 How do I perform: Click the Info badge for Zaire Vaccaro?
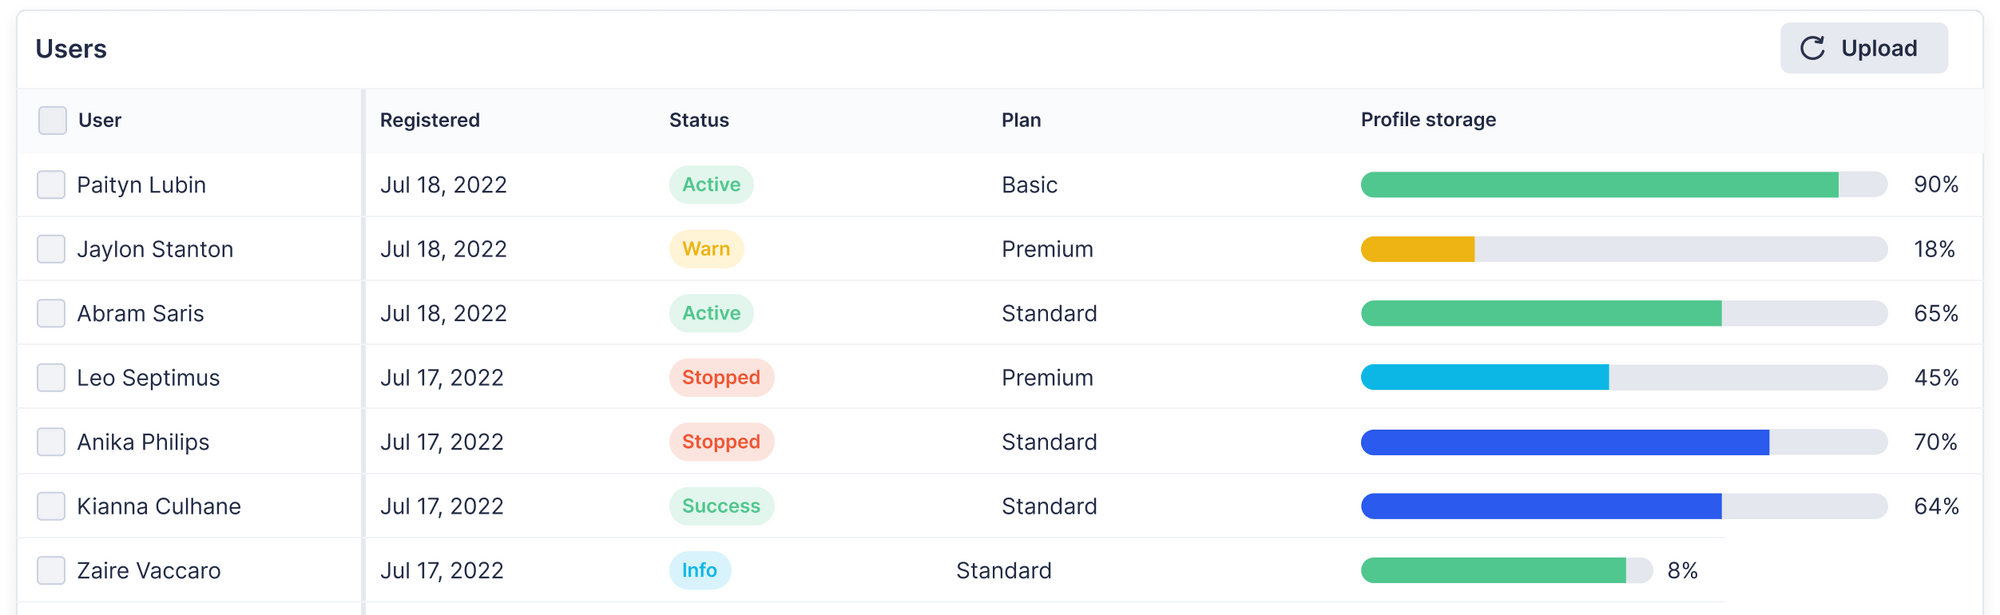pyautogui.click(x=699, y=570)
